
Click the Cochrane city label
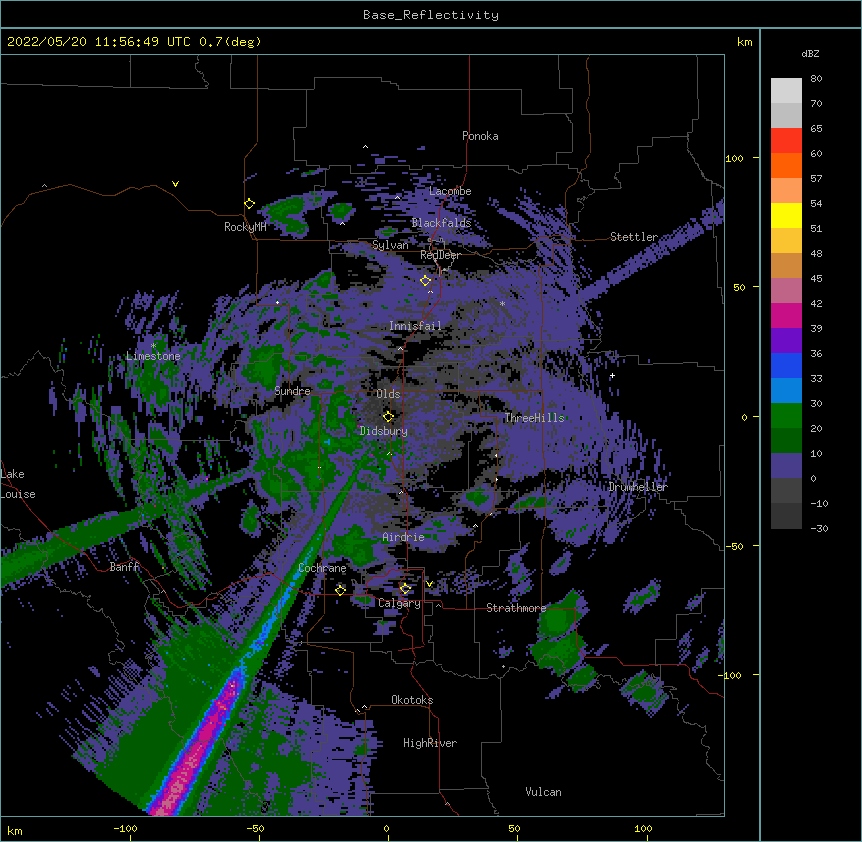[x=322, y=568]
